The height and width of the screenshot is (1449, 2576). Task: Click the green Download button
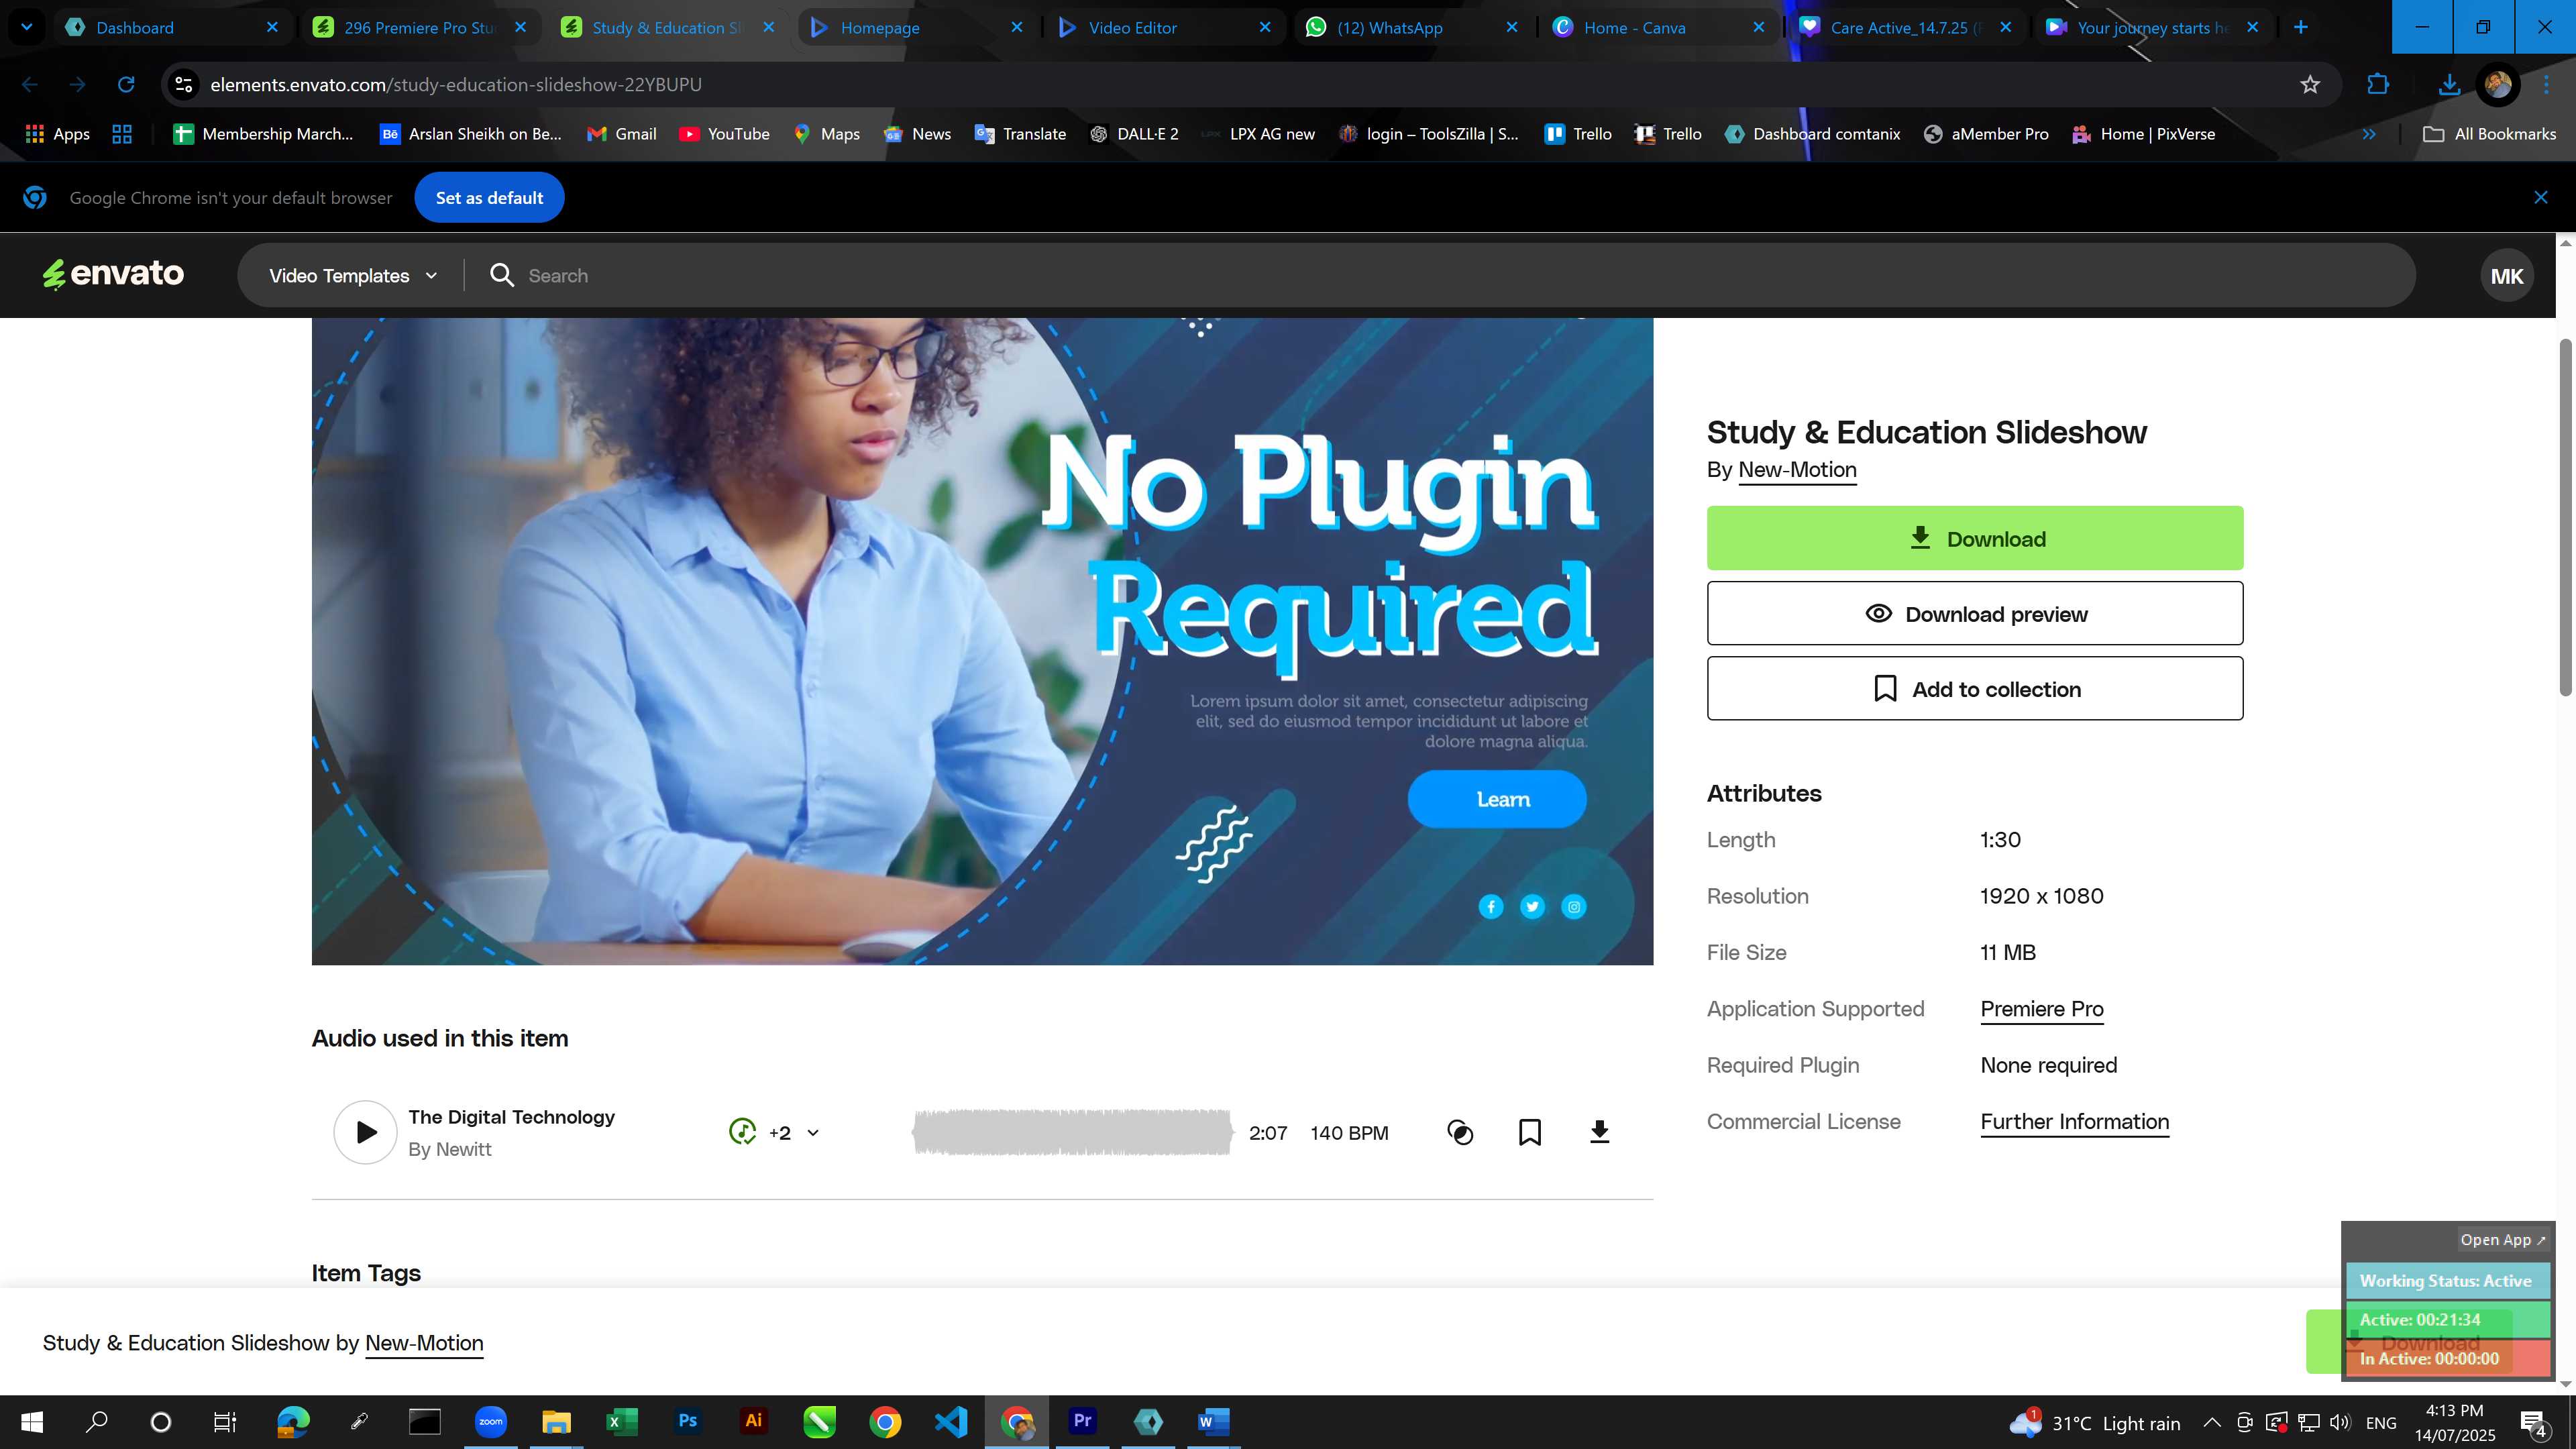click(1974, 538)
